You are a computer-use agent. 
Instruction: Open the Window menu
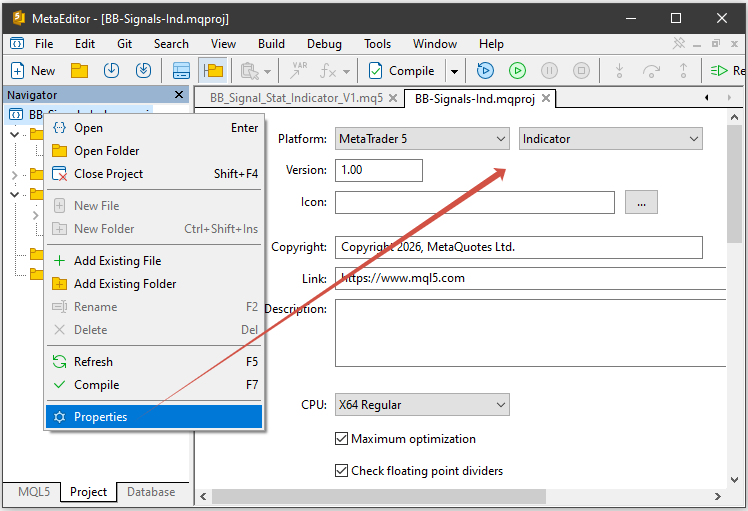[x=435, y=44]
